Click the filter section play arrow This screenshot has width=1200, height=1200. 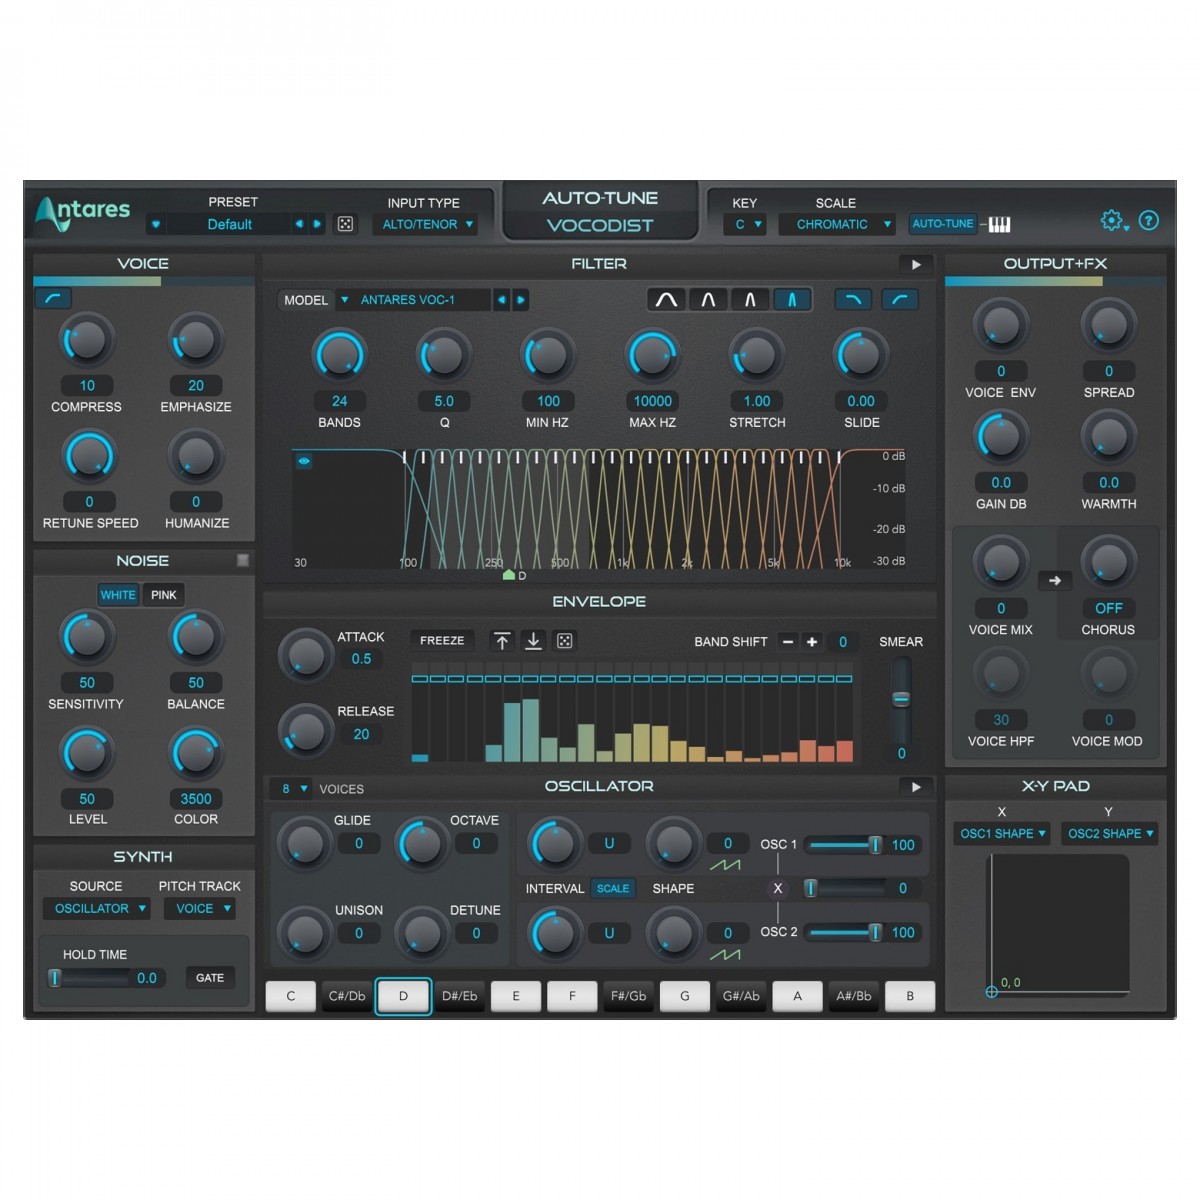click(x=915, y=265)
